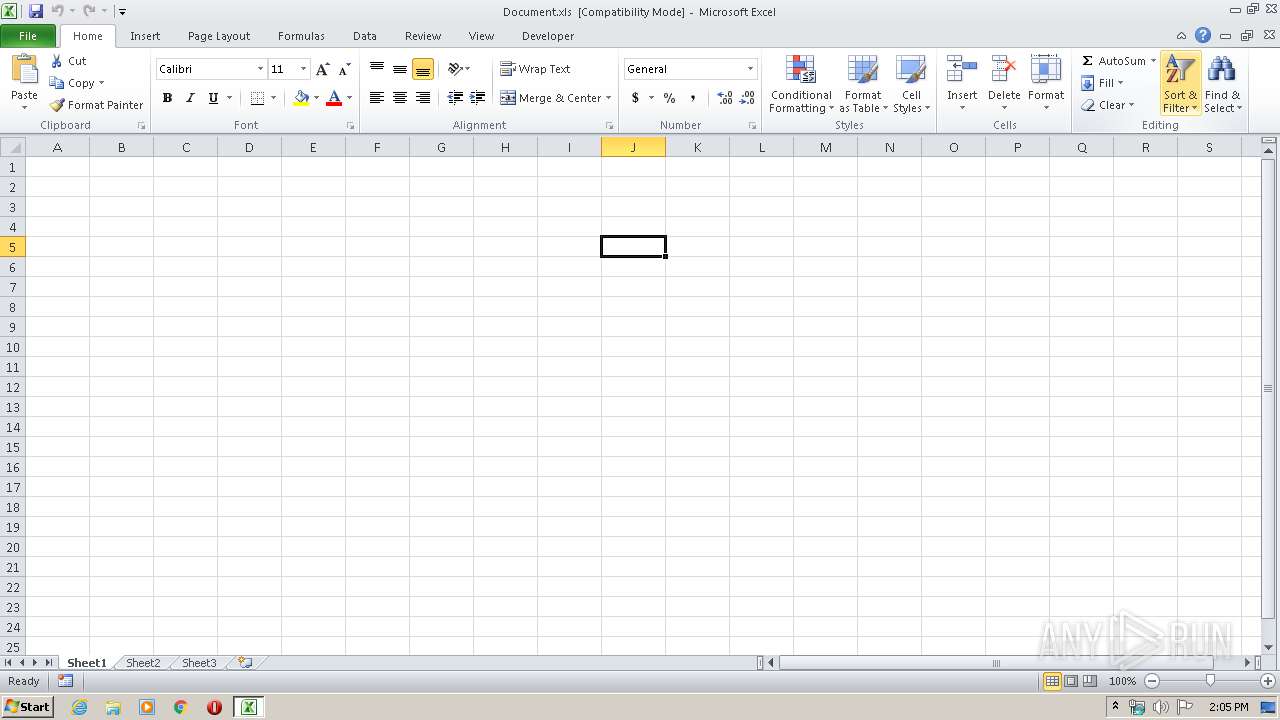Open the Calibri font name dropdown

[x=260, y=69]
